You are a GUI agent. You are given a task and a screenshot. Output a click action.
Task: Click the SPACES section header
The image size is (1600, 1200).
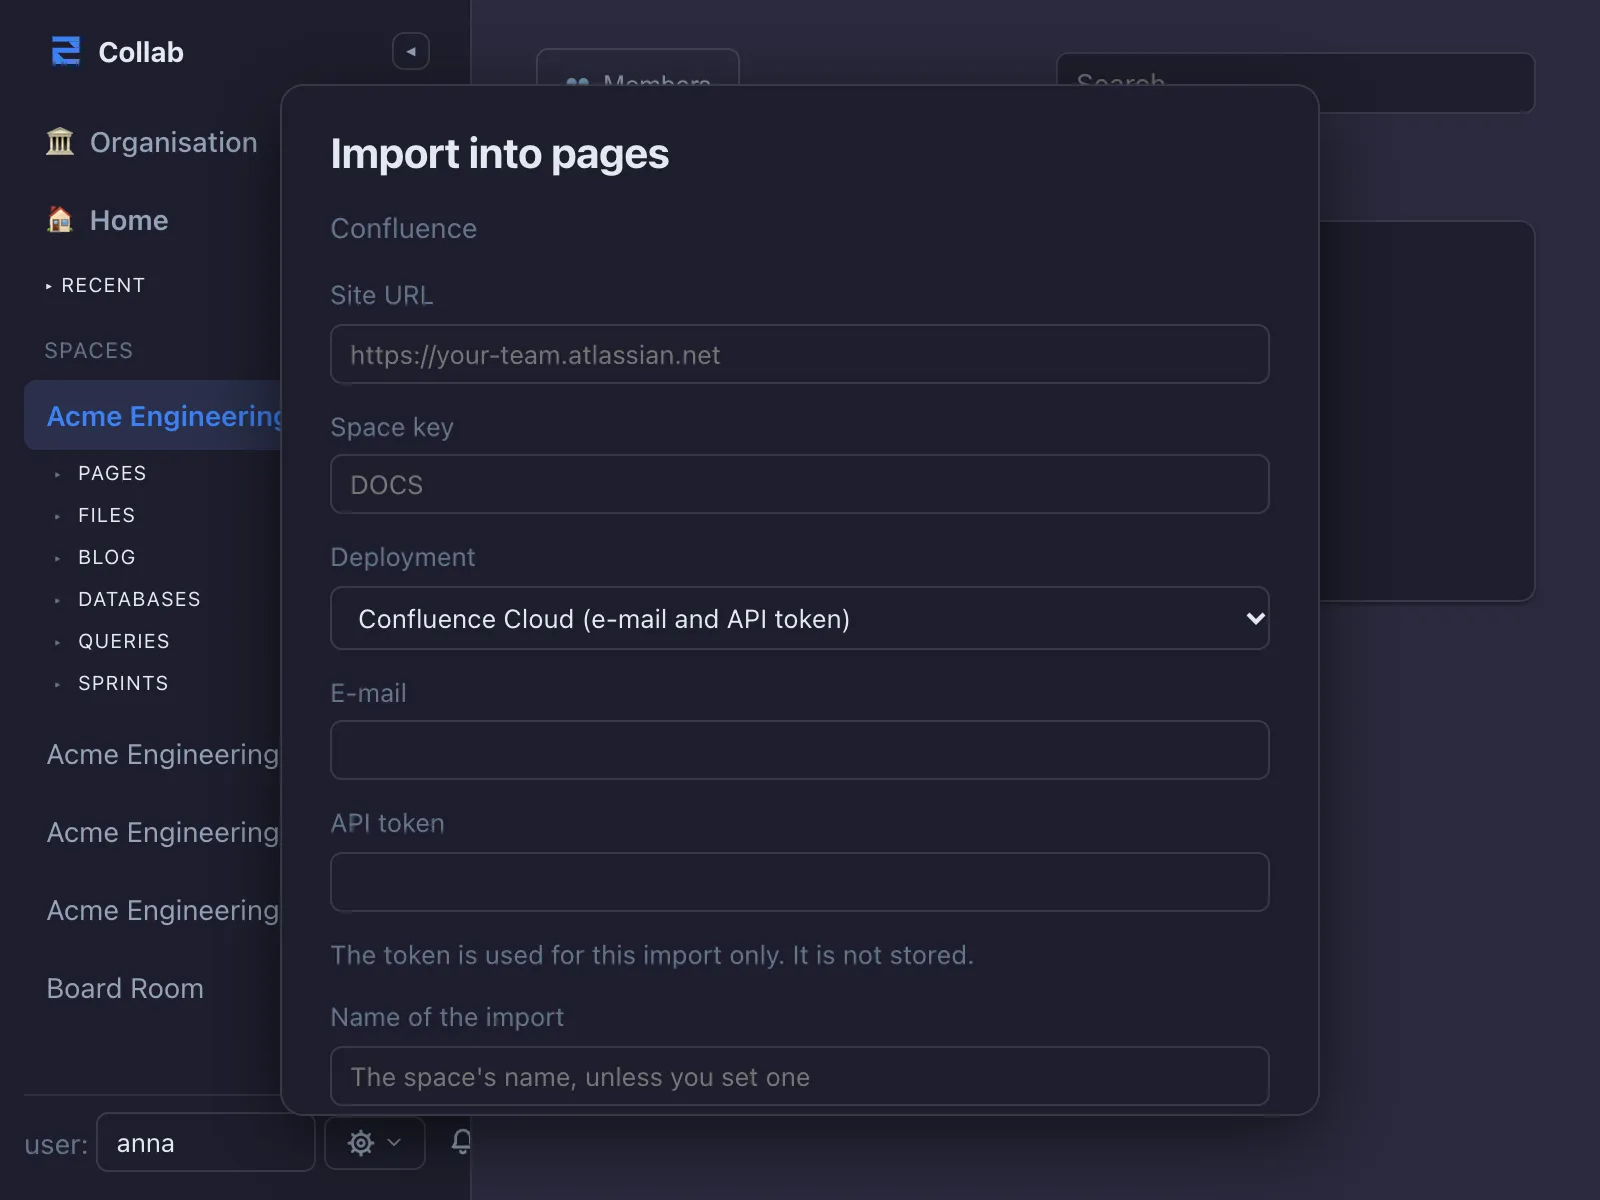(89, 350)
